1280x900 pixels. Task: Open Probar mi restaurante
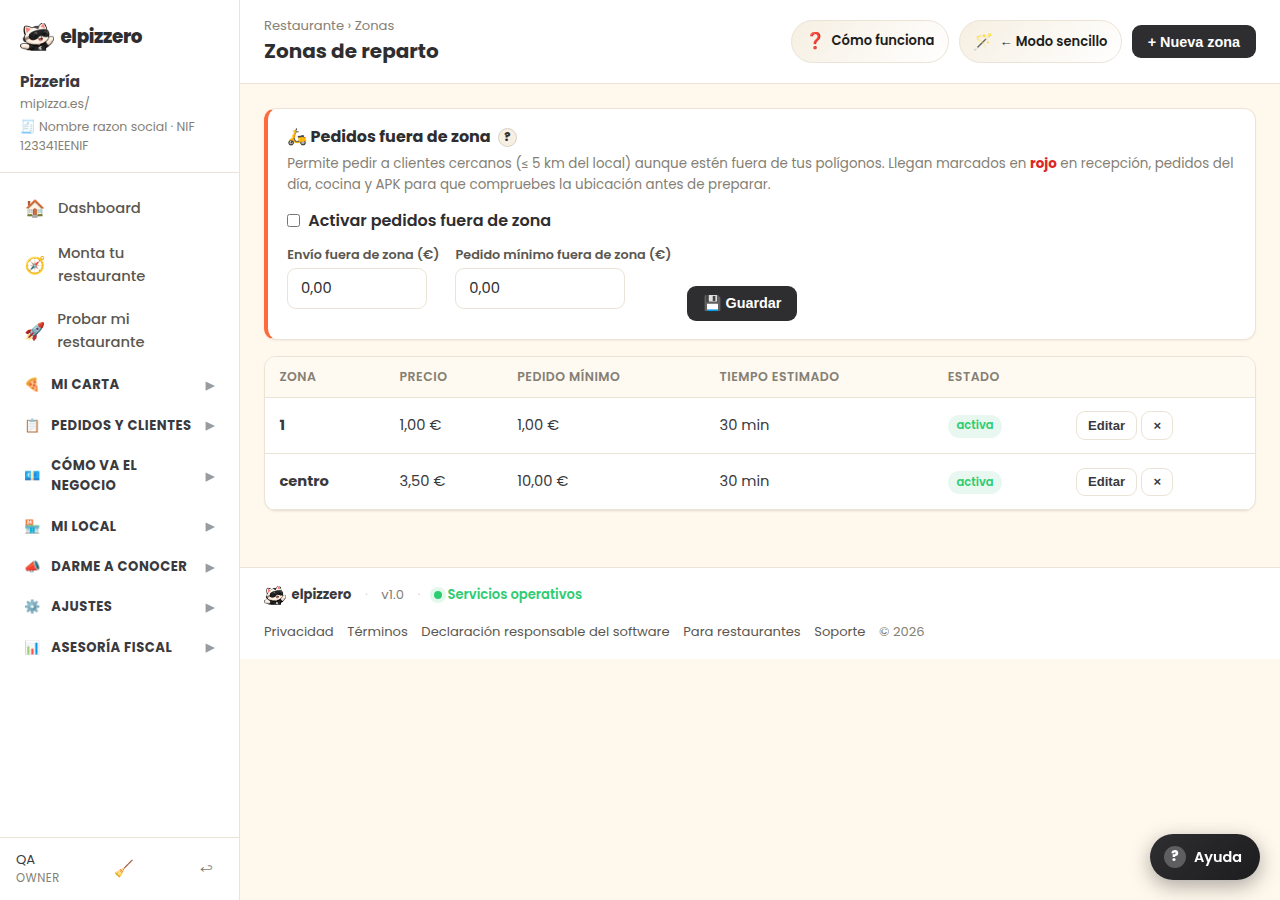point(119,331)
